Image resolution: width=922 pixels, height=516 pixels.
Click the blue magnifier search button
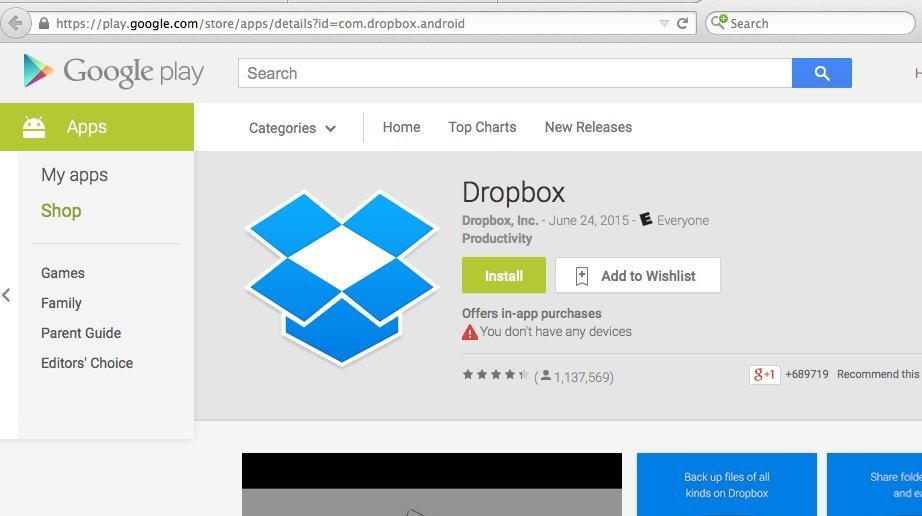821,73
